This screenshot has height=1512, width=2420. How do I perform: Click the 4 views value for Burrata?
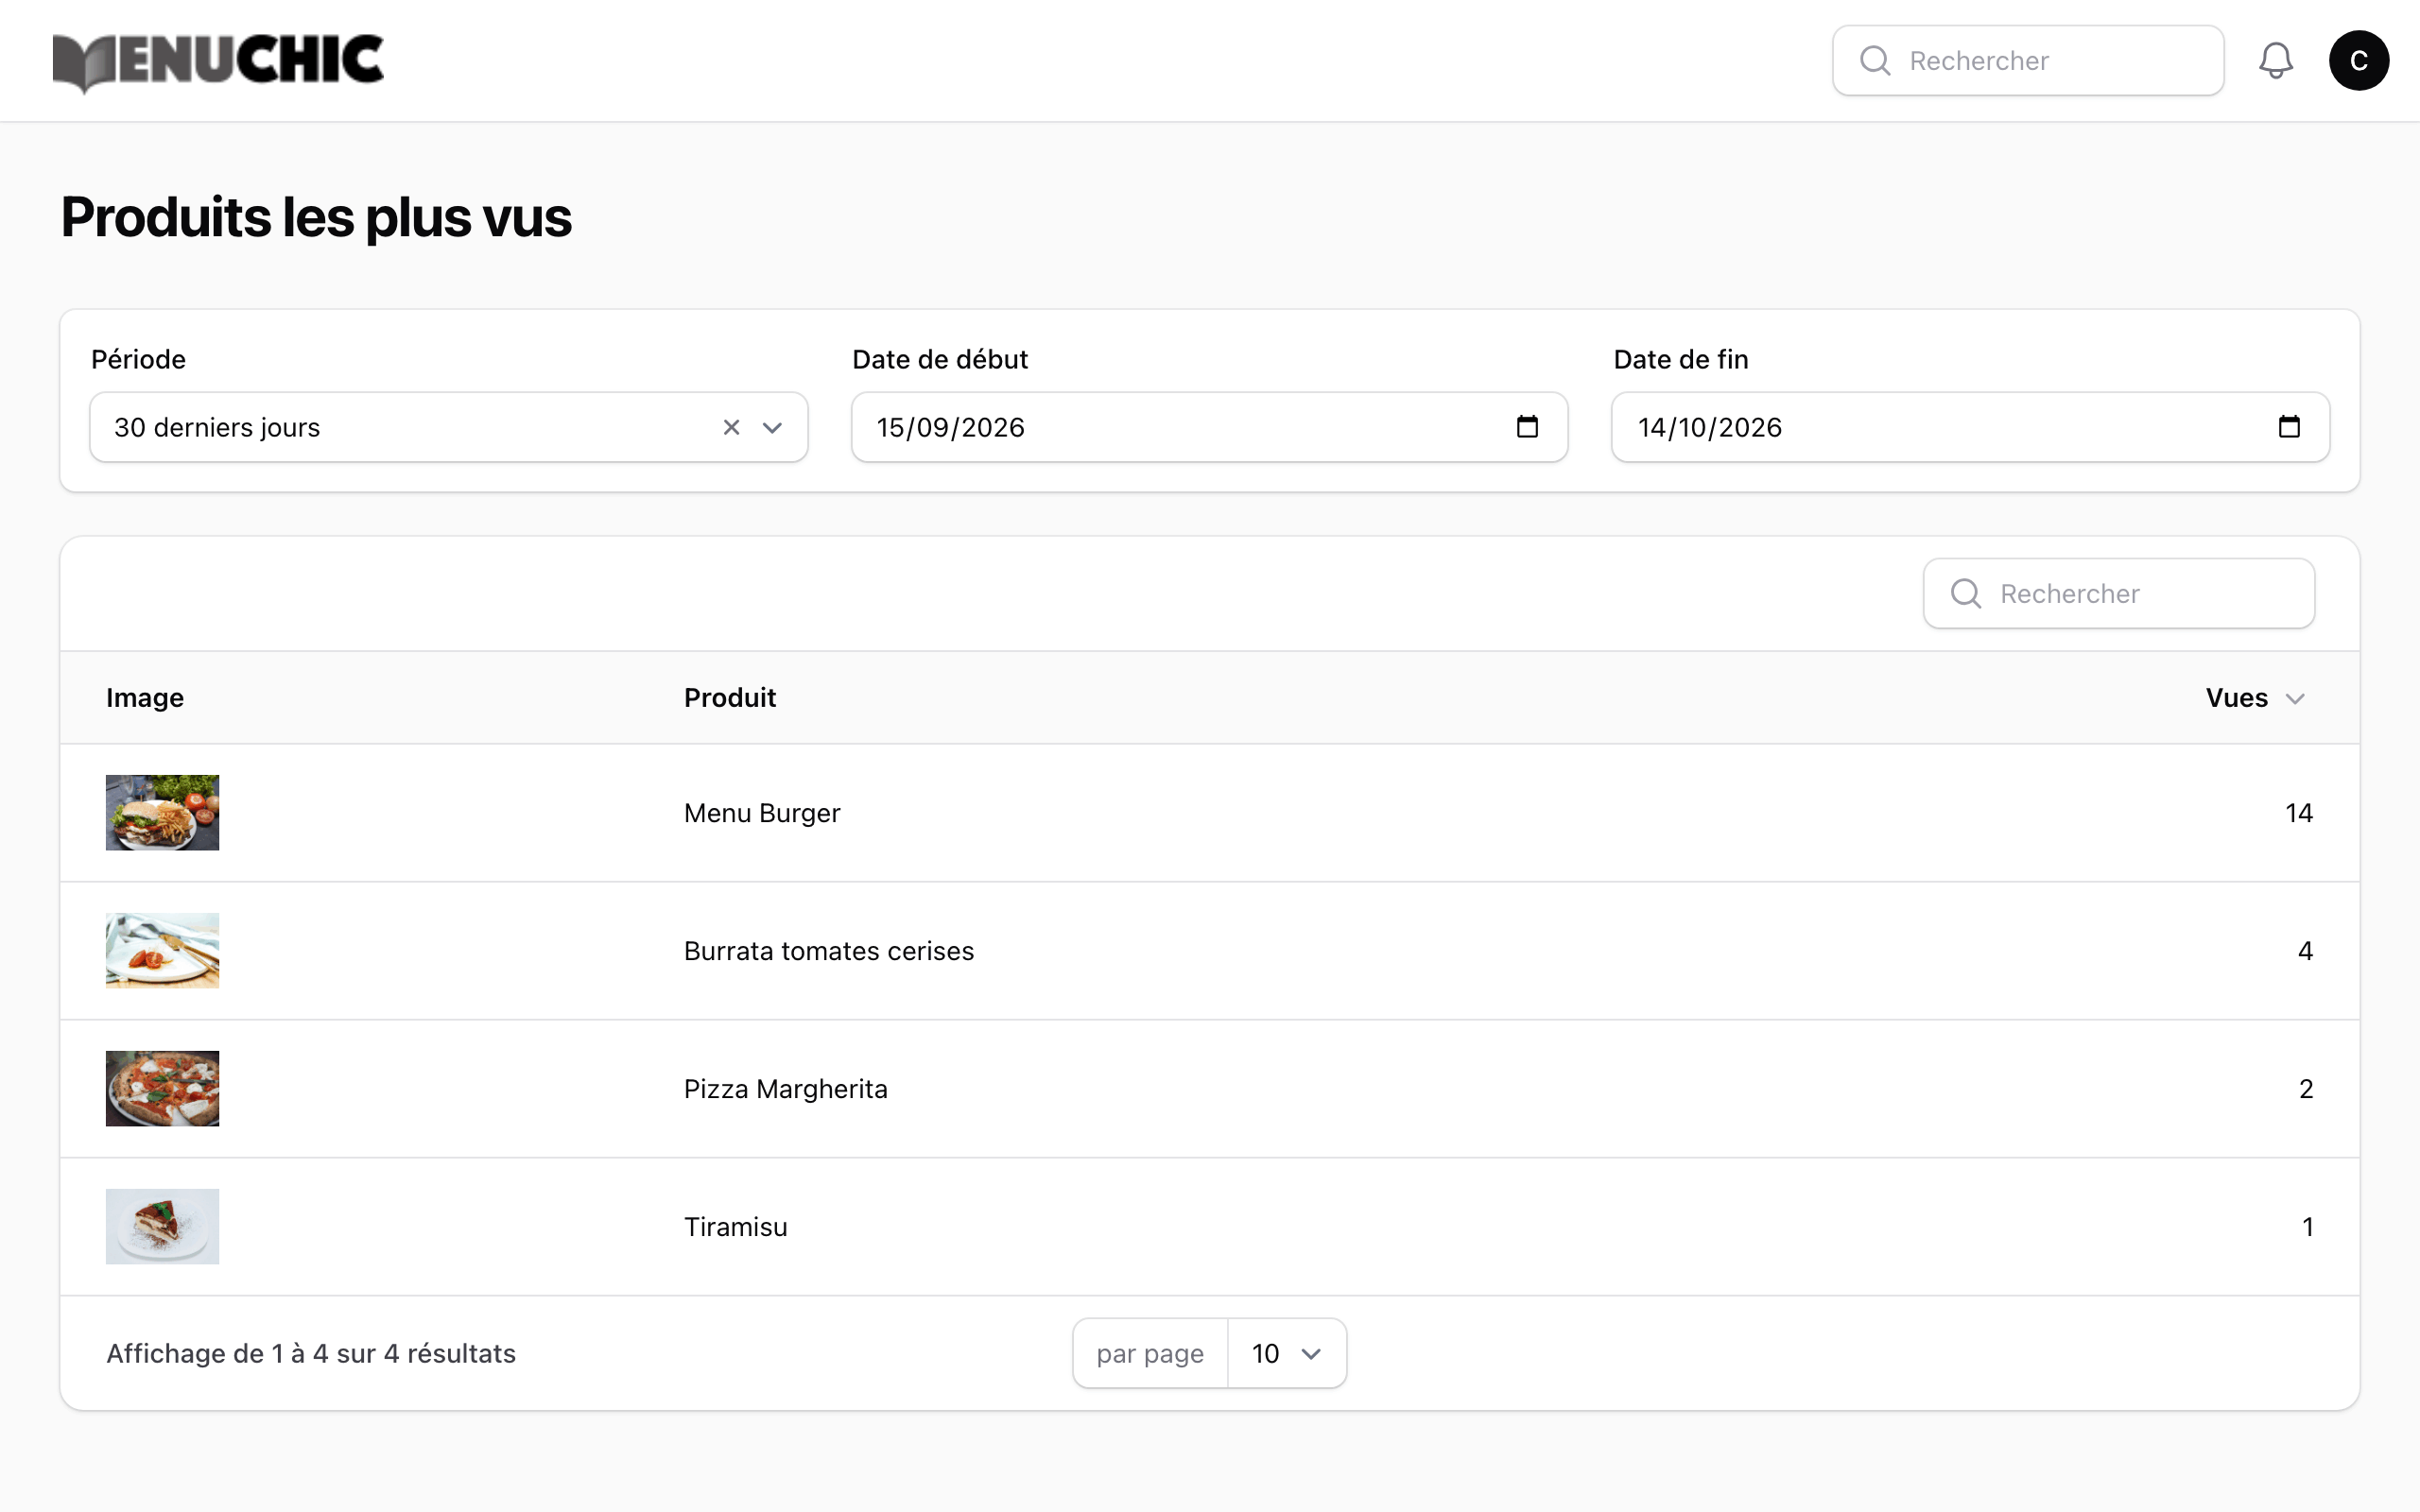click(2306, 951)
